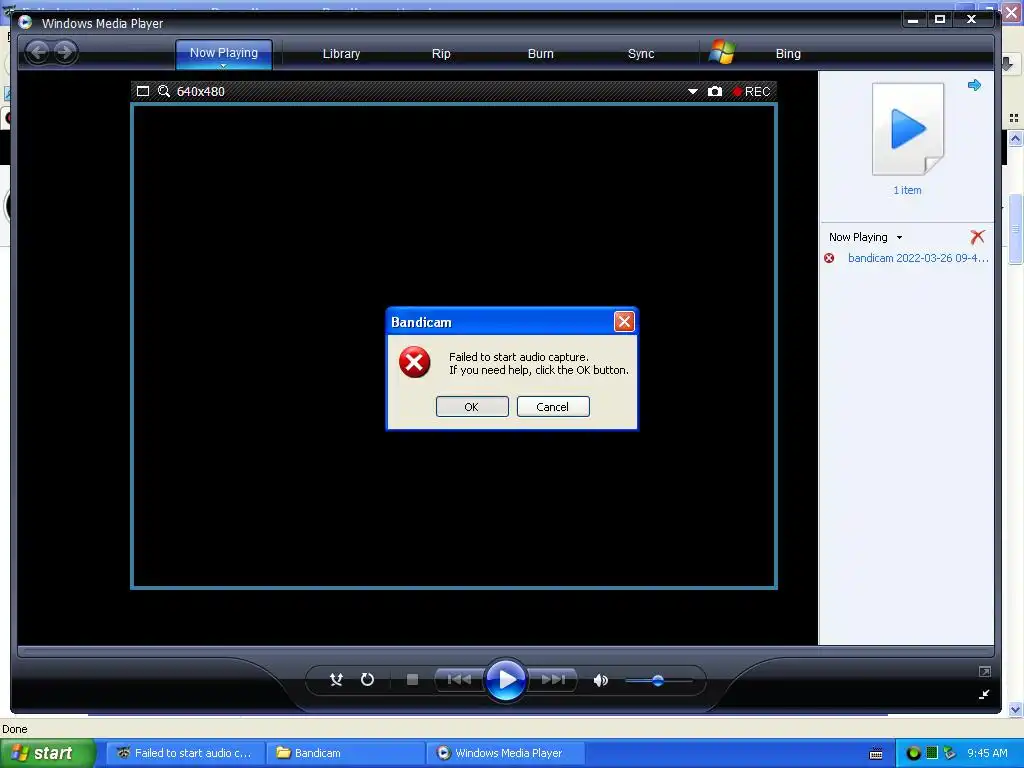The height and width of the screenshot is (768, 1024).
Task: Switch to compact mode
Action: pos(984,694)
